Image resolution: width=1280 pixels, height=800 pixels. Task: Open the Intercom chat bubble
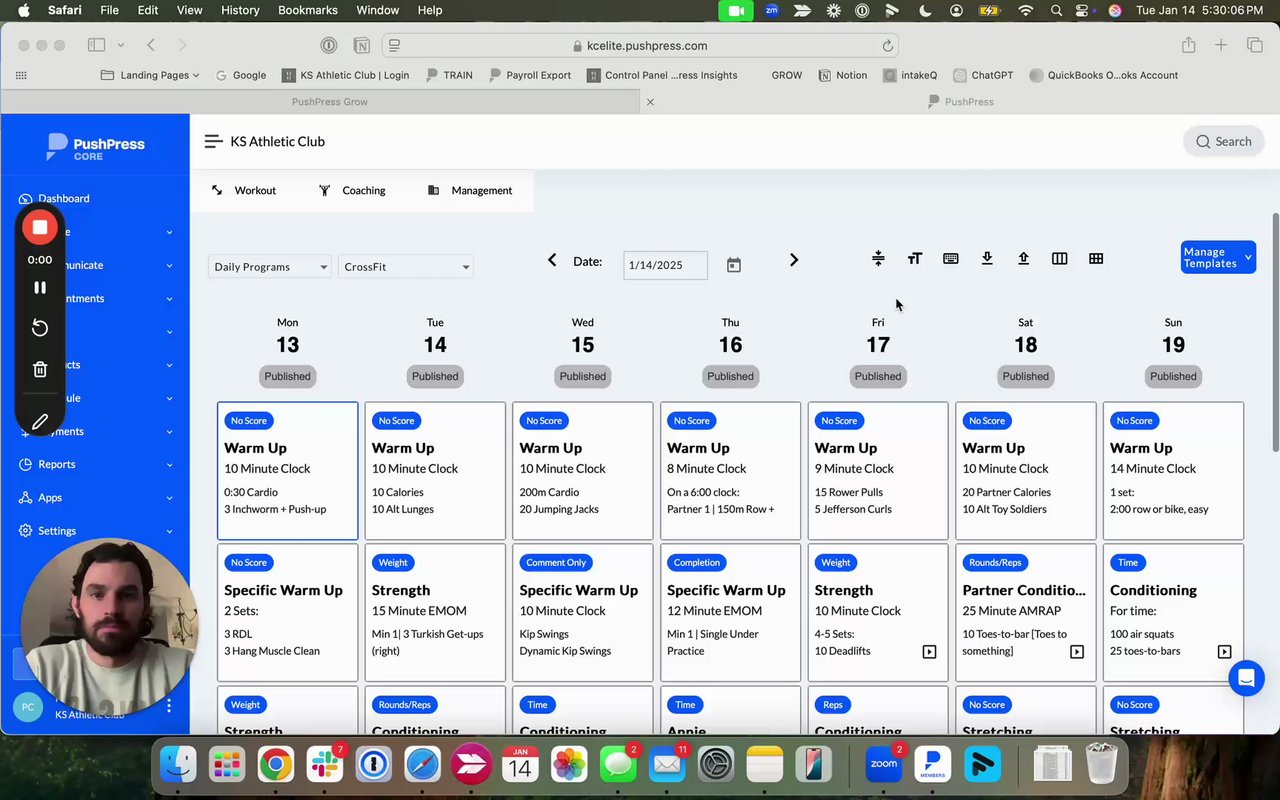click(x=1246, y=678)
